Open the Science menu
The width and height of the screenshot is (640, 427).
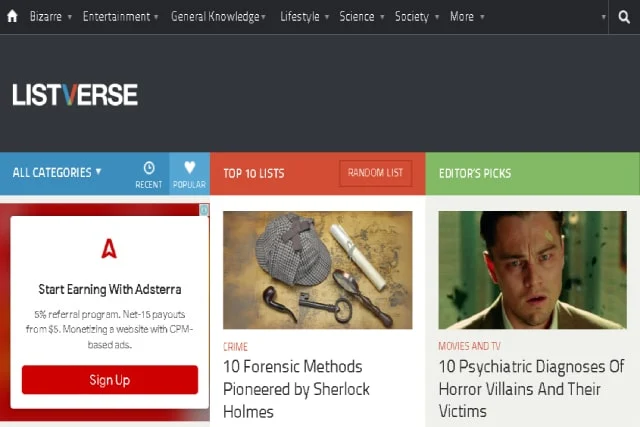362,17
